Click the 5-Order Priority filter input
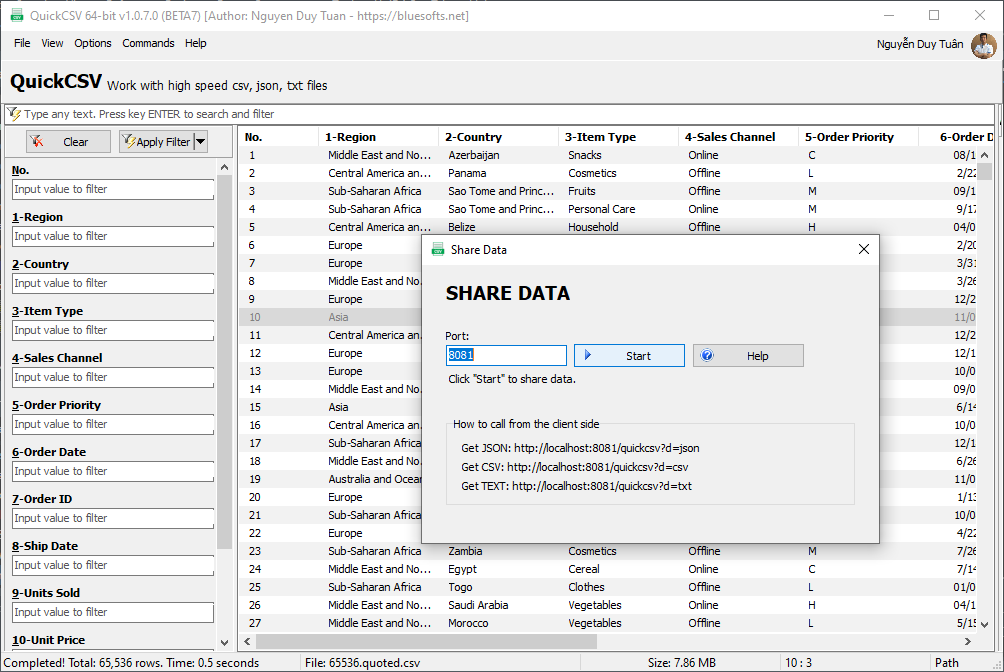Image resolution: width=1004 pixels, height=672 pixels. click(x=113, y=424)
